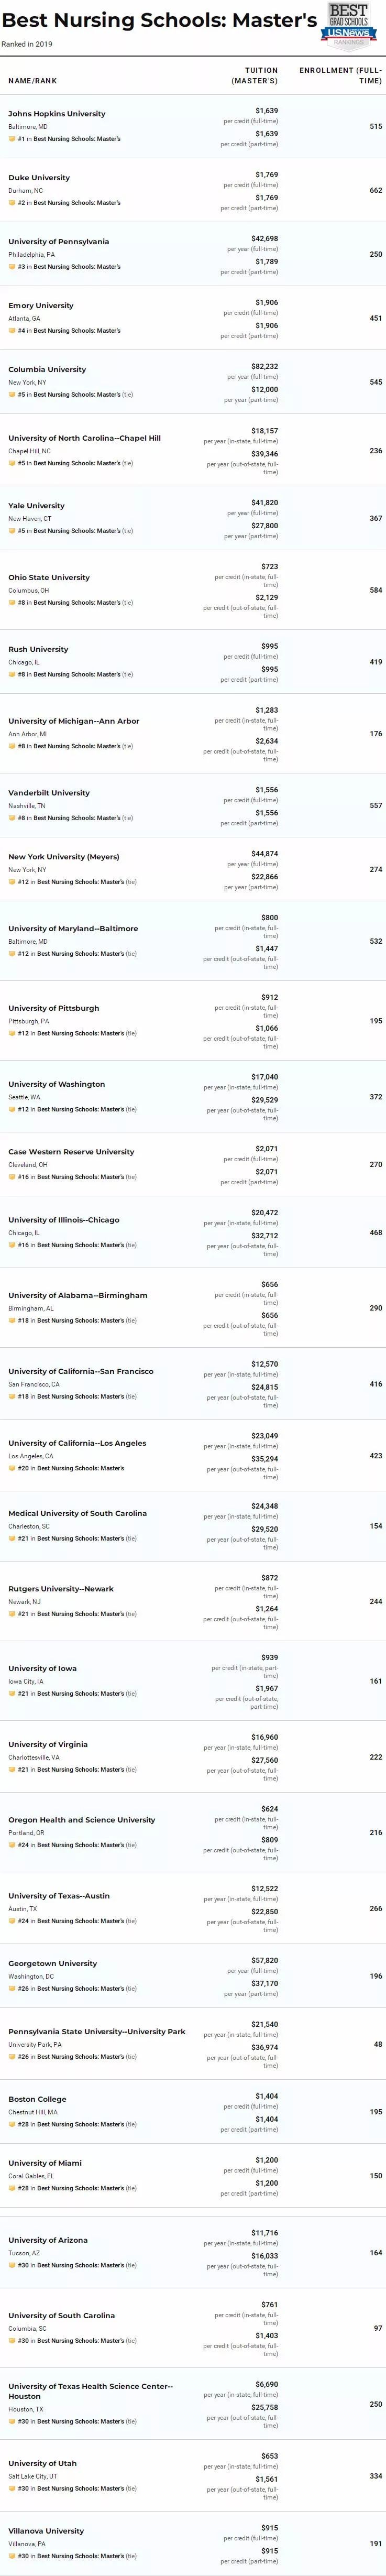
Task: Open the University of Pennsylvania school link
Action: coord(59,242)
